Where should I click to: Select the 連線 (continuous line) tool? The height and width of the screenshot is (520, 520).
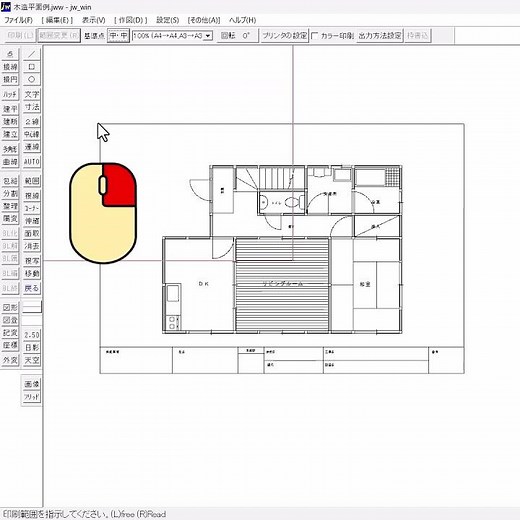(32, 147)
